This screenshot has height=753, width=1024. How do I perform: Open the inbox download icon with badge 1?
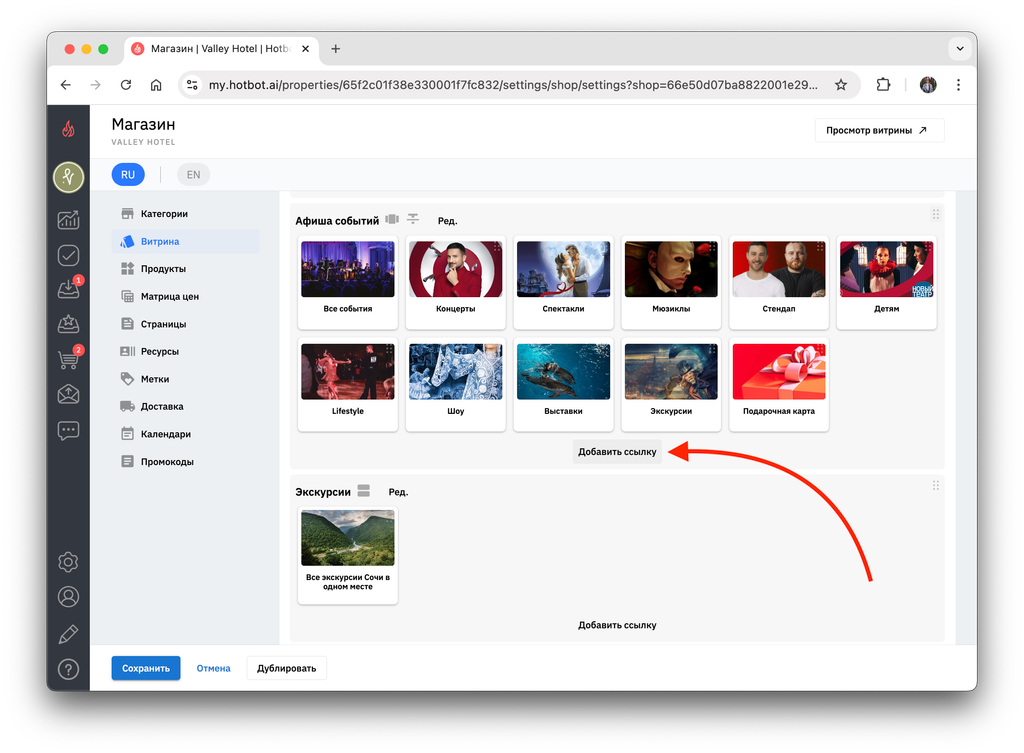tap(69, 288)
